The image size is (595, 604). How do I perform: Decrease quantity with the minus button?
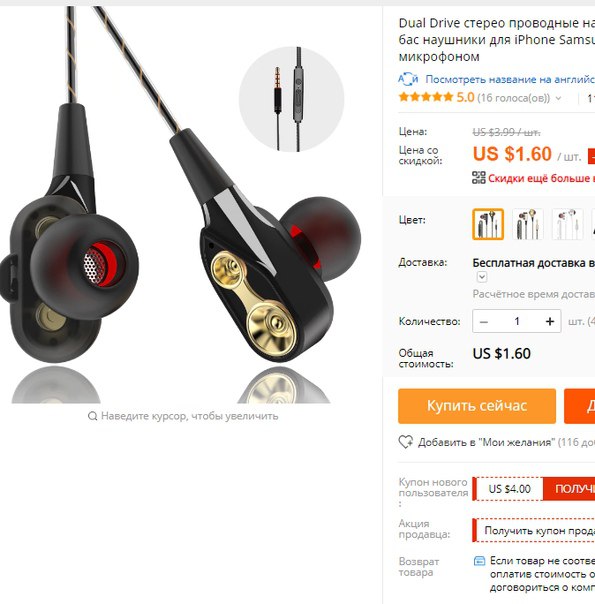pyautogui.click(x=484, y=321)
